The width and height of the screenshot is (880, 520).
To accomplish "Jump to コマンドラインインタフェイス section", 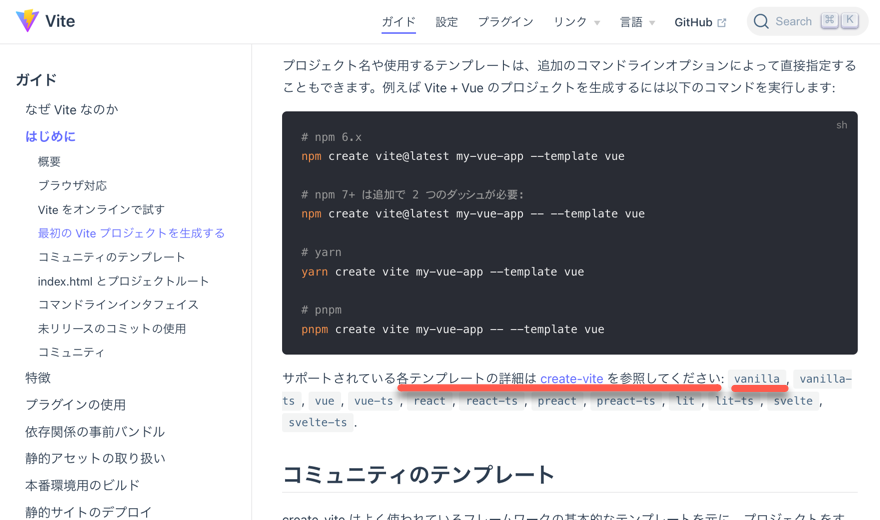I will 118,305.
